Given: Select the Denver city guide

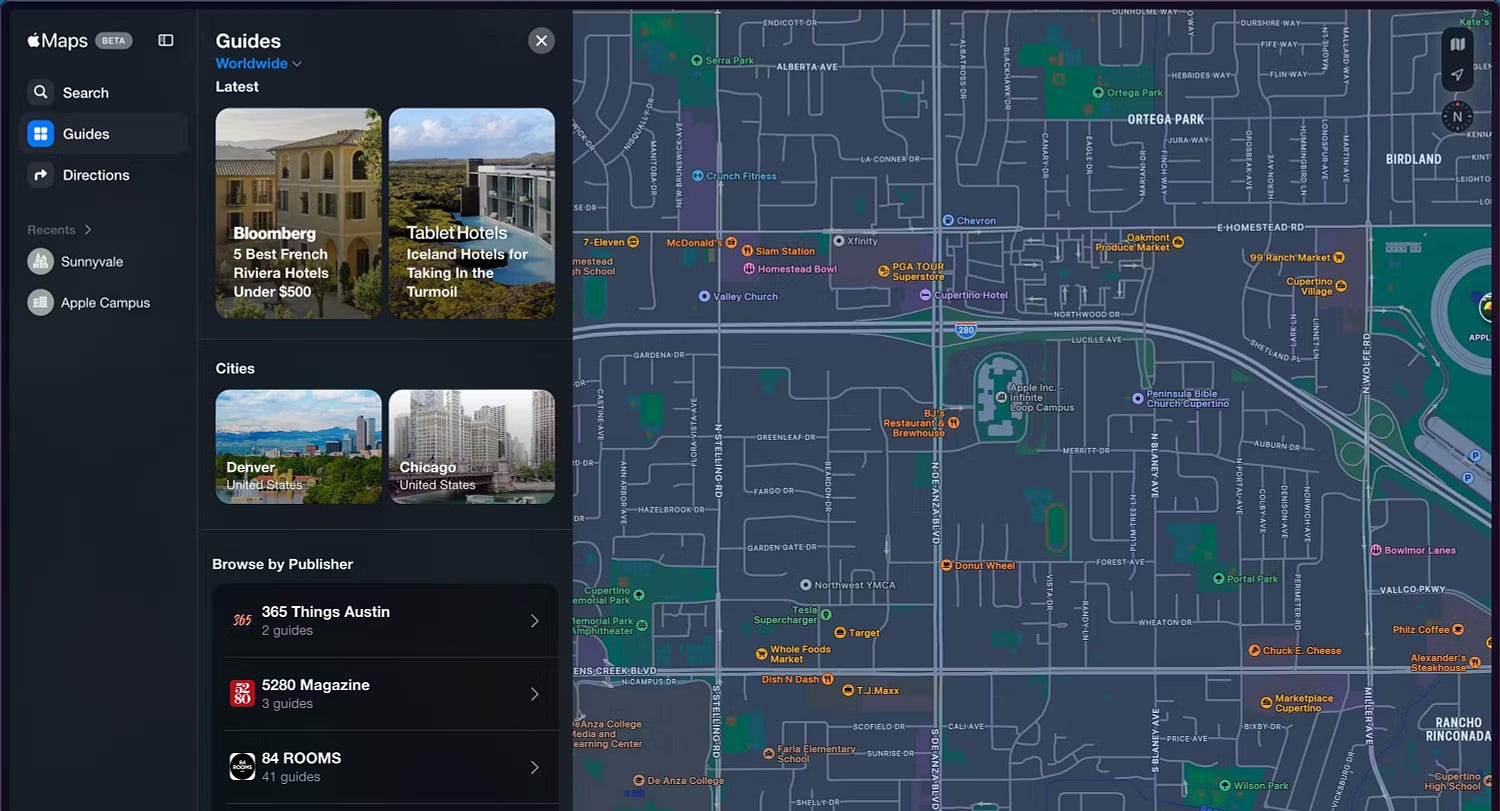Looking at the screenshot, I should click(x=298, y=447).
